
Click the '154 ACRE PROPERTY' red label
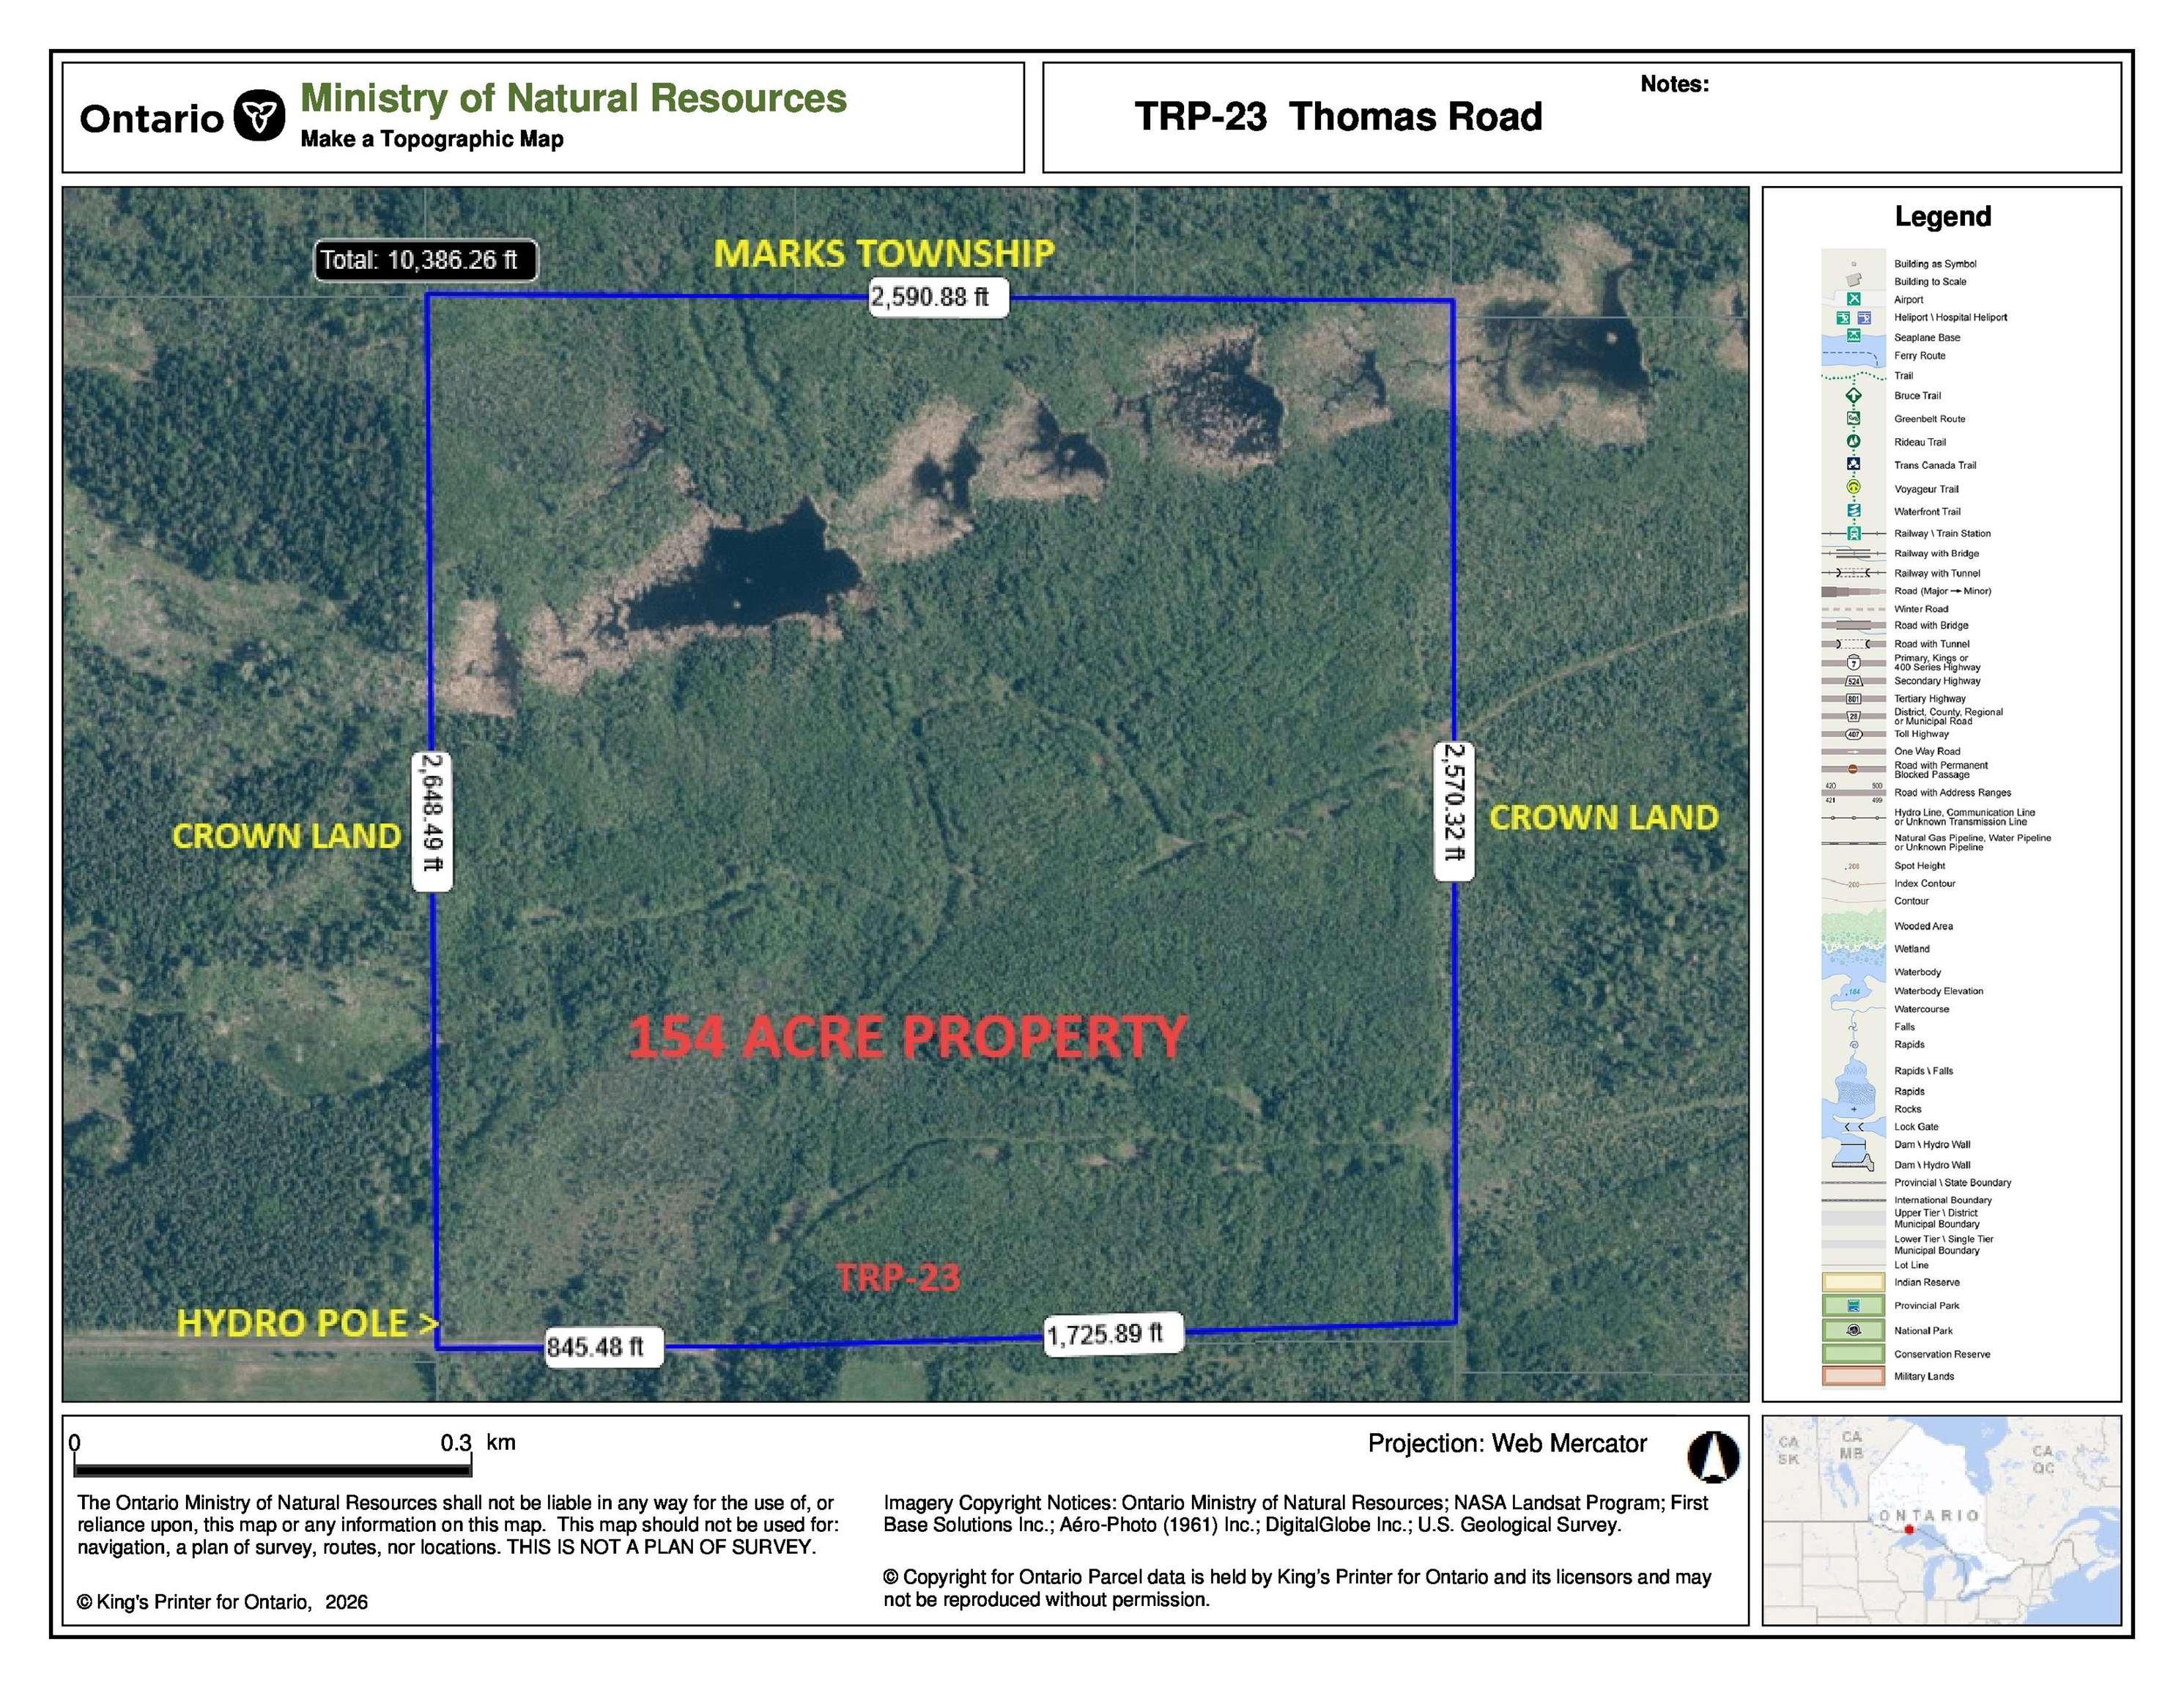[x=907, y=1036]
